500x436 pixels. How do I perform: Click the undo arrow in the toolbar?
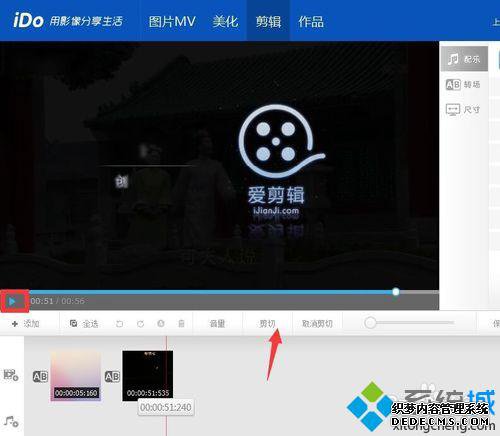tap(119, 323)
